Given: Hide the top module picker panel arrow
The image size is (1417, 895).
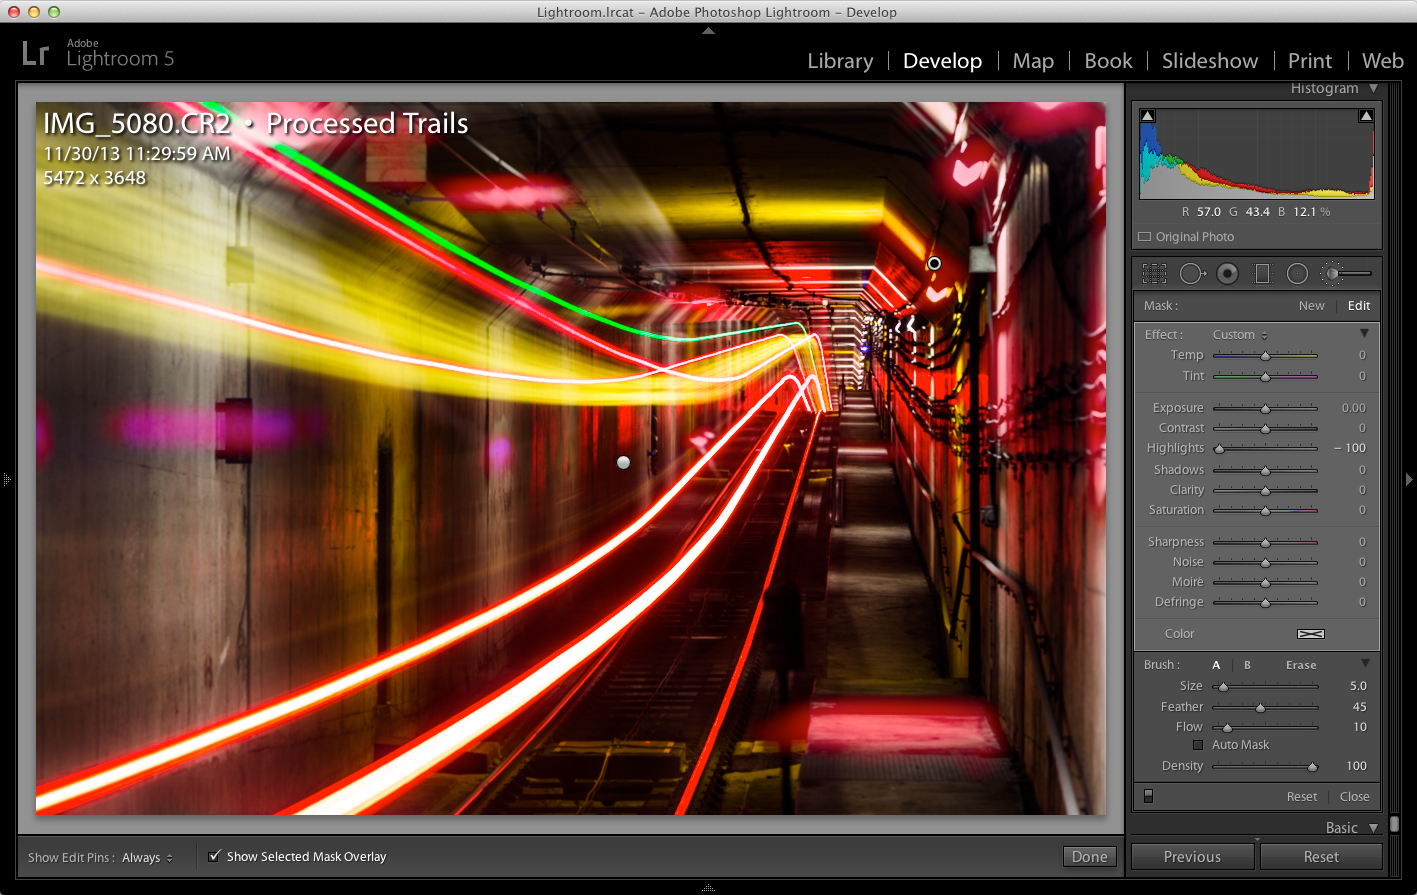Looking at the screenshot, I should [x=708, y=31].
